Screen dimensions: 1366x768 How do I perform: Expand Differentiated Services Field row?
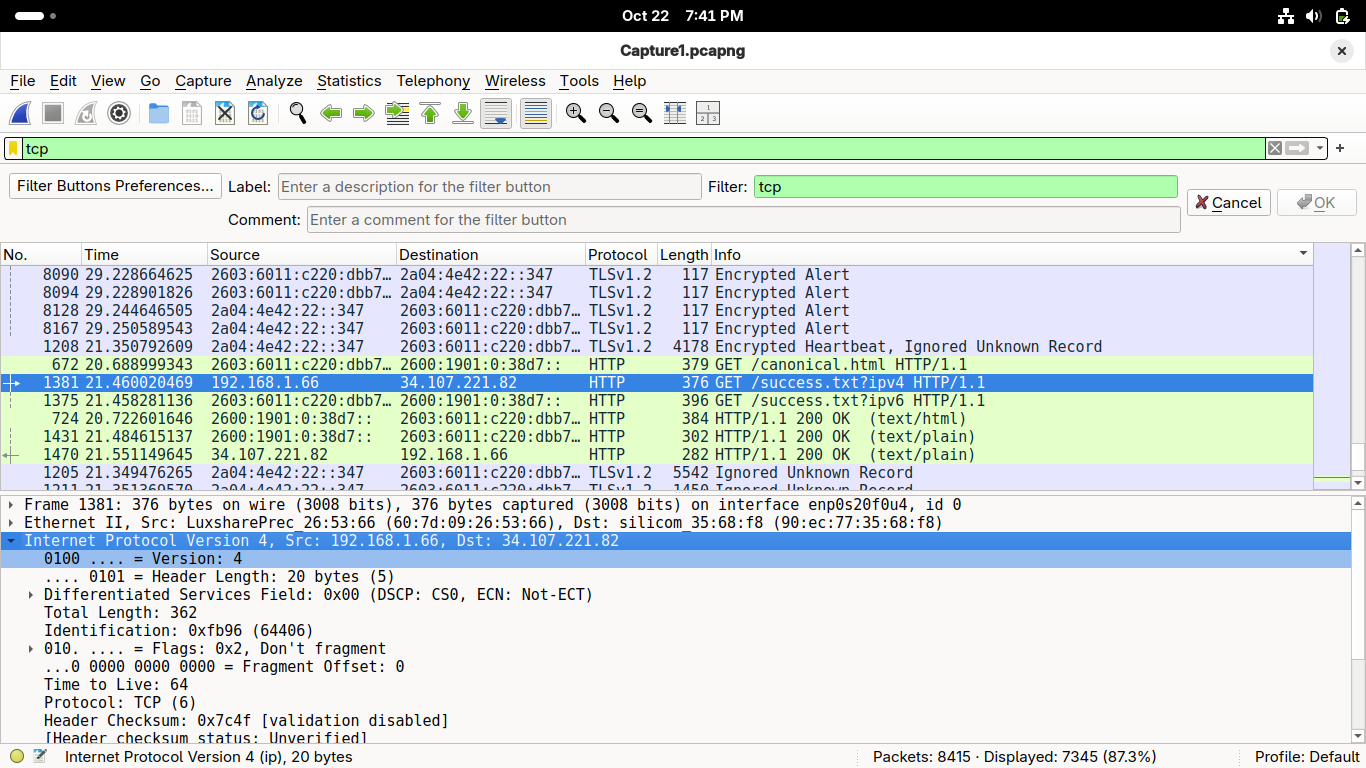(x=31, y=595)
